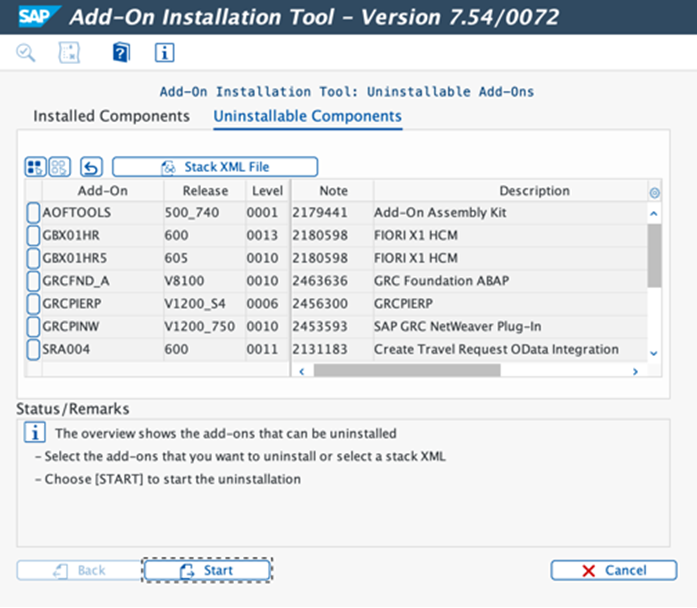
Task: Click the Deselect All rows icon
Action: pyautogui.click(x=59, y=168)
